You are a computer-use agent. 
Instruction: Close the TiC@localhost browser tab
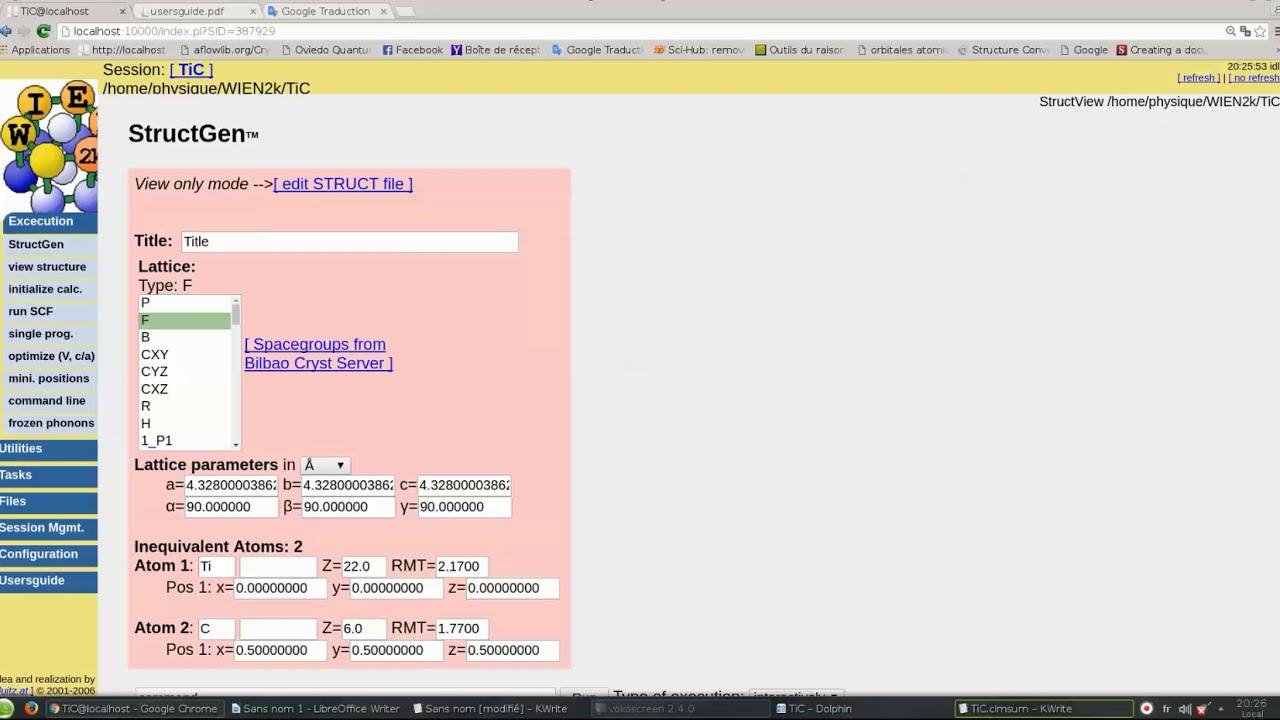coord(123,11)
